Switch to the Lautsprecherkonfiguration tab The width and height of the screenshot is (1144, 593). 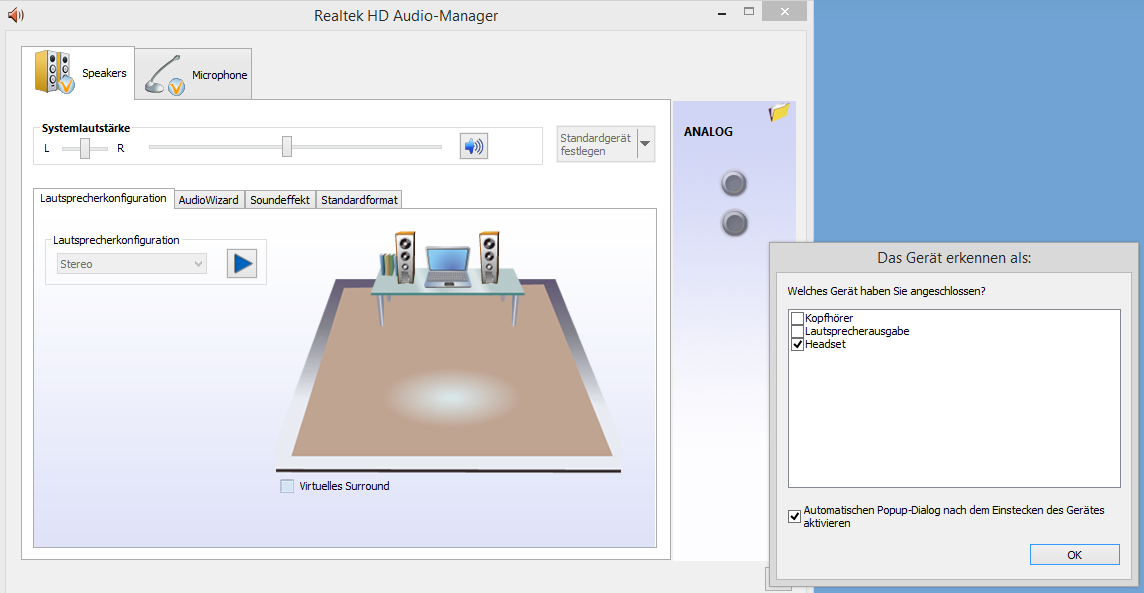point(104,198)
